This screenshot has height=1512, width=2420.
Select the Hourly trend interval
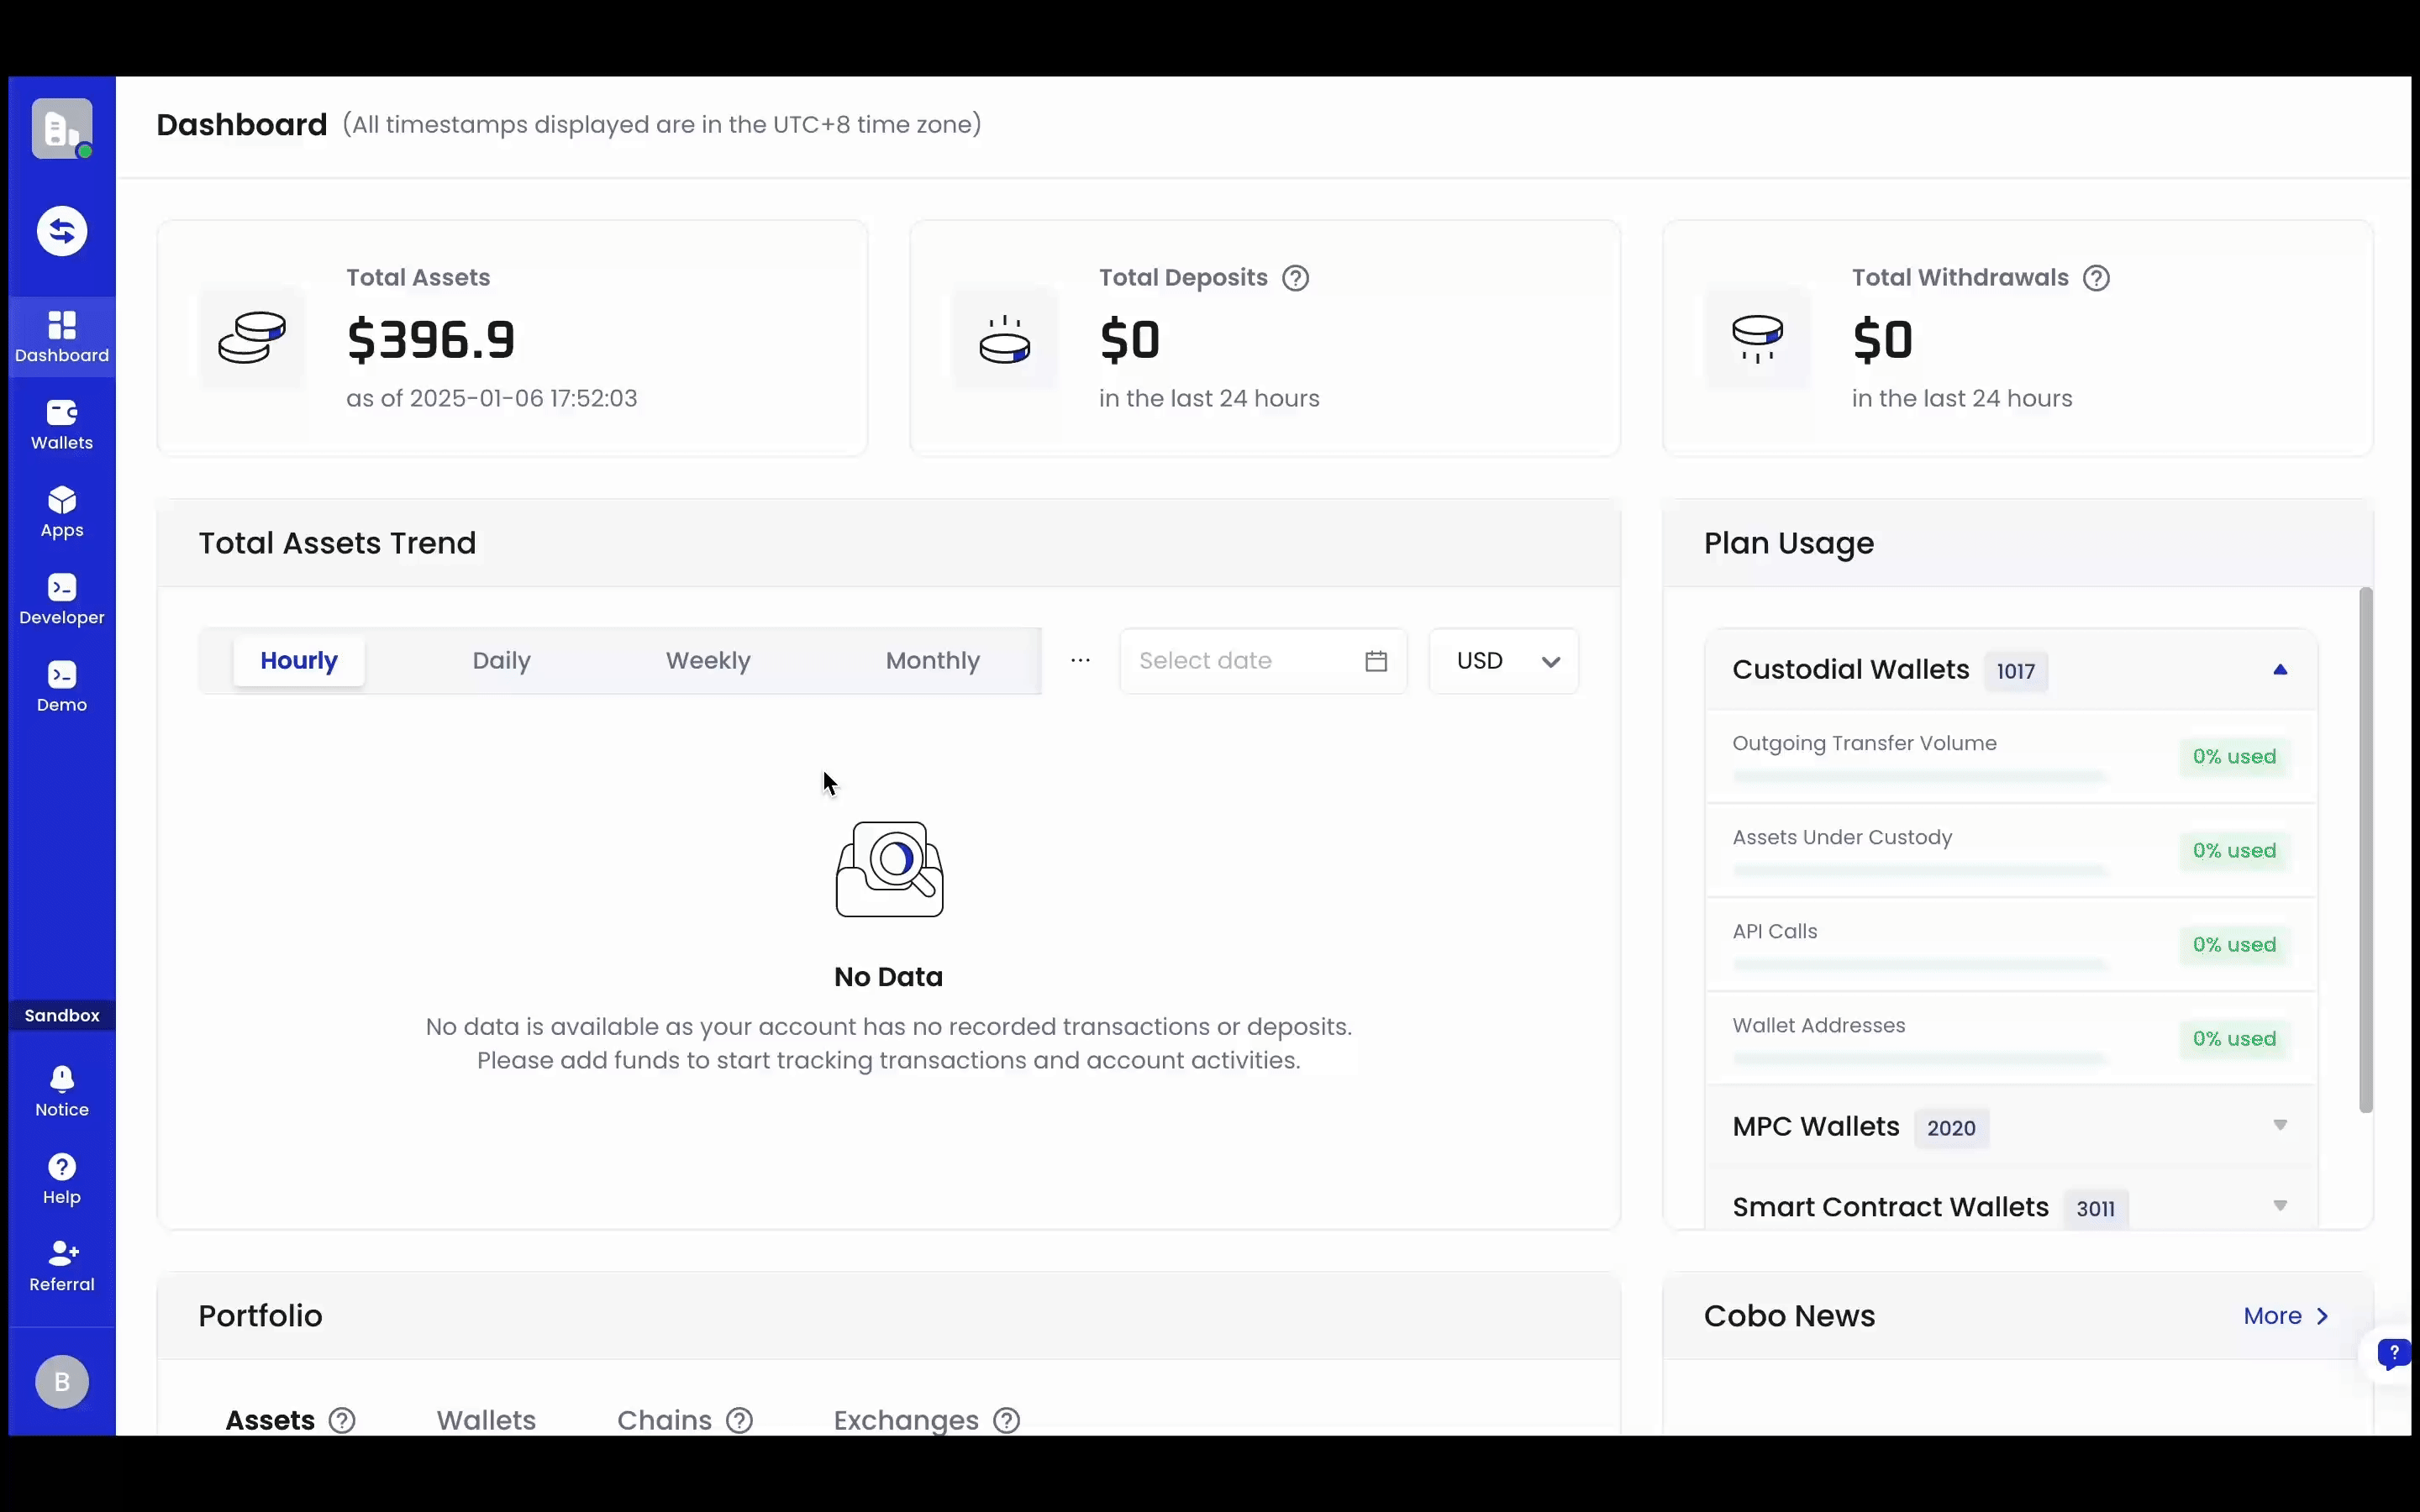pyautogui.click(x=299, y=661)
